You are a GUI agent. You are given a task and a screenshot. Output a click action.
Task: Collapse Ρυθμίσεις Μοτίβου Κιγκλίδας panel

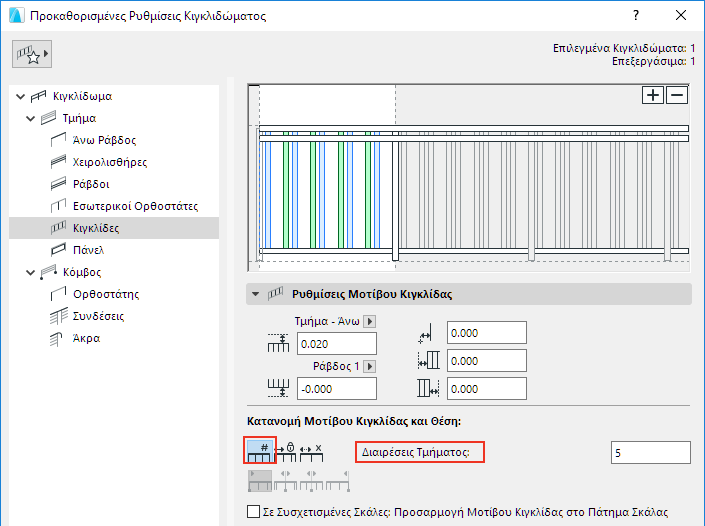(x=255, y=294)
